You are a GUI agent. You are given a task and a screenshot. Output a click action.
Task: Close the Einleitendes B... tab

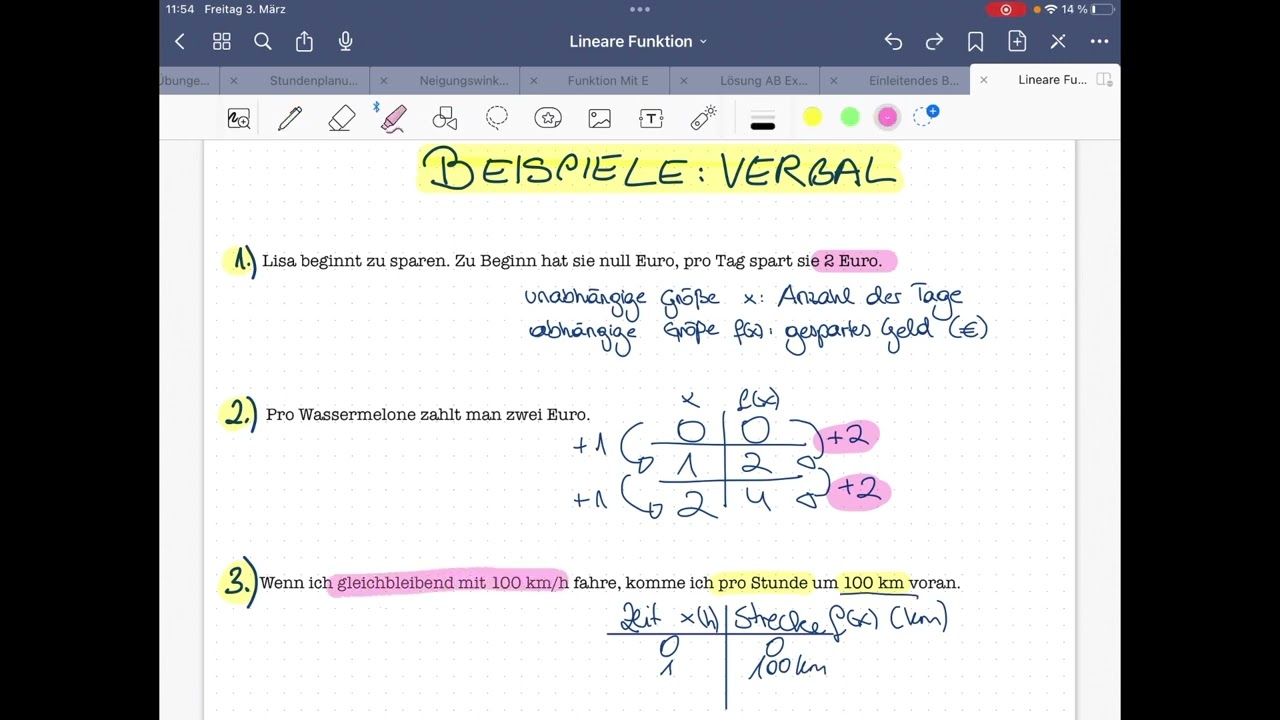click(834, 80)
